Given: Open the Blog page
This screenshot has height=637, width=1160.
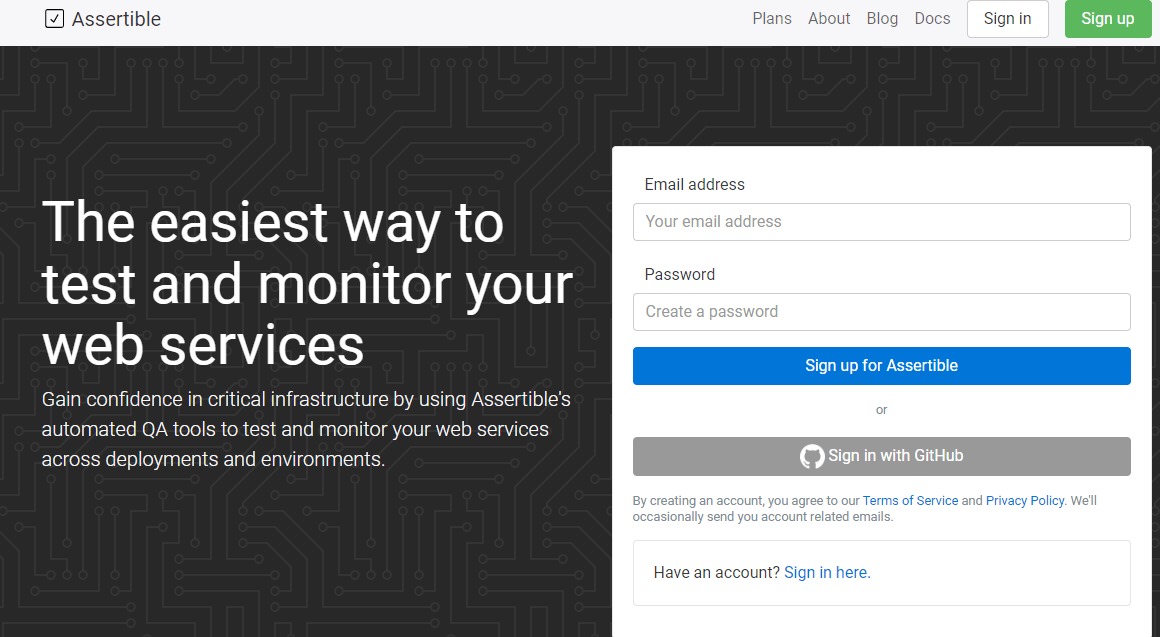Looking at the screenshot, I should [x=882, y=18].
